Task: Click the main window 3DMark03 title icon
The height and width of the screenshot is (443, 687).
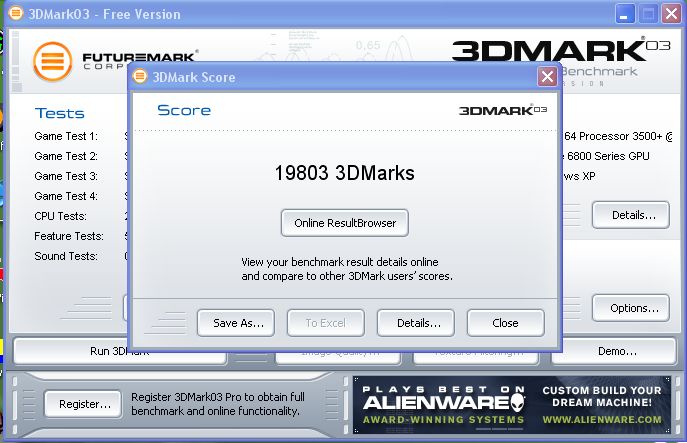Action: (x=16, y=13)
